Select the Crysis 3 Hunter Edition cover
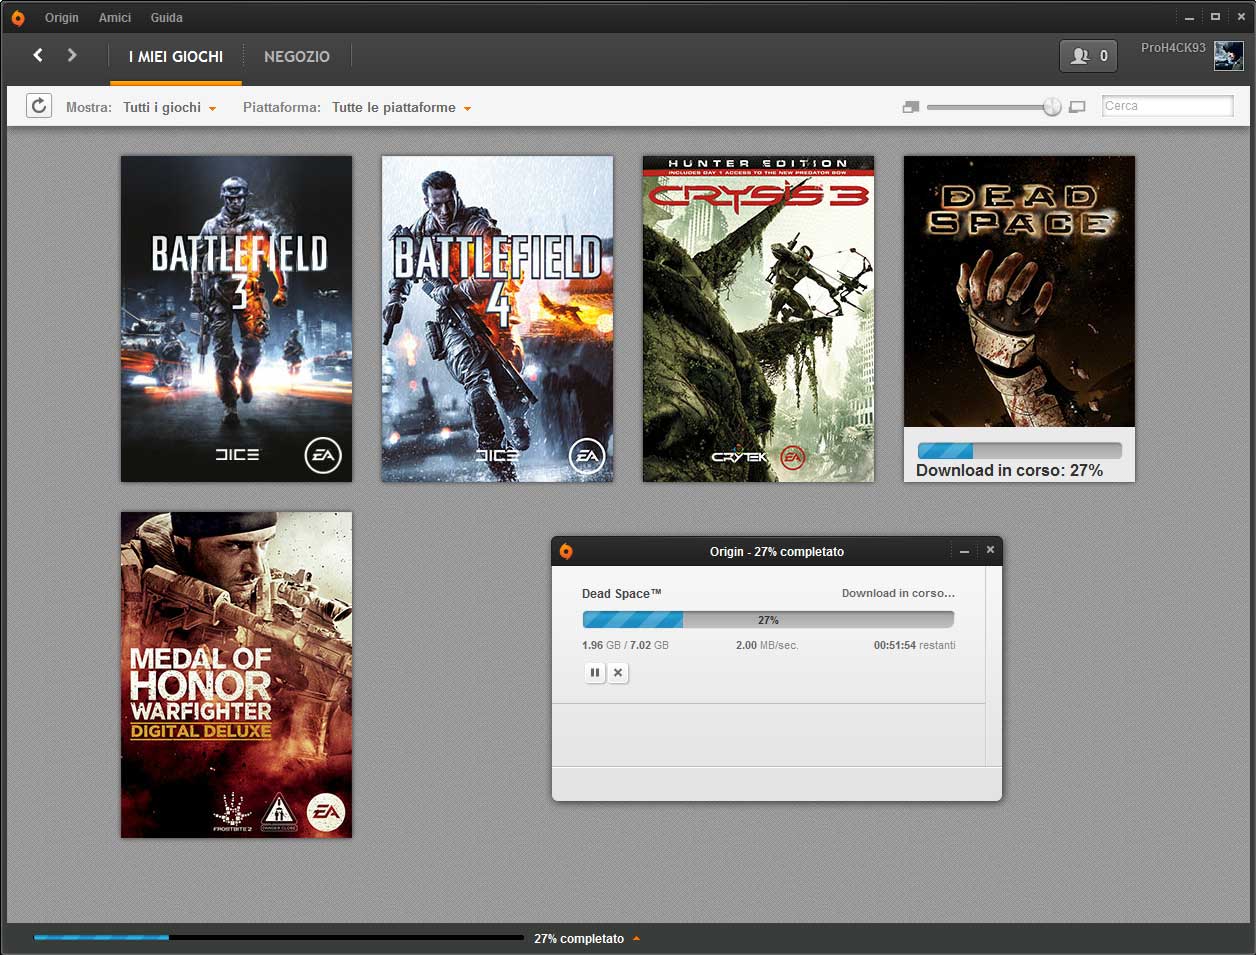Viewport: 1256px width, 955px height. tap(758, 319)
